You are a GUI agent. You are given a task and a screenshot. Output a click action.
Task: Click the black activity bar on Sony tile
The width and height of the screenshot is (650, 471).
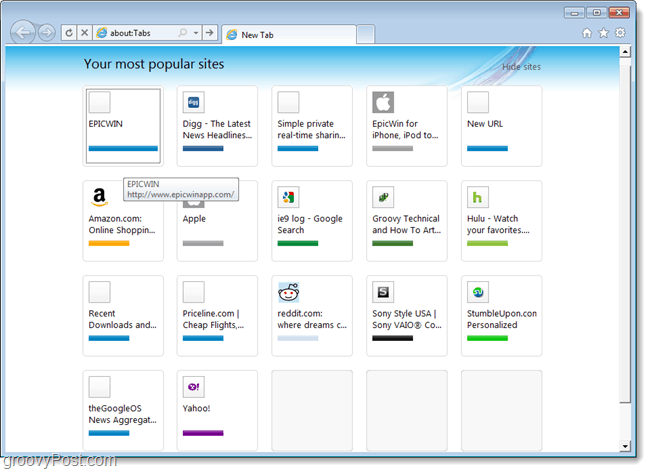pyautogui.click(x=393, y=338)
